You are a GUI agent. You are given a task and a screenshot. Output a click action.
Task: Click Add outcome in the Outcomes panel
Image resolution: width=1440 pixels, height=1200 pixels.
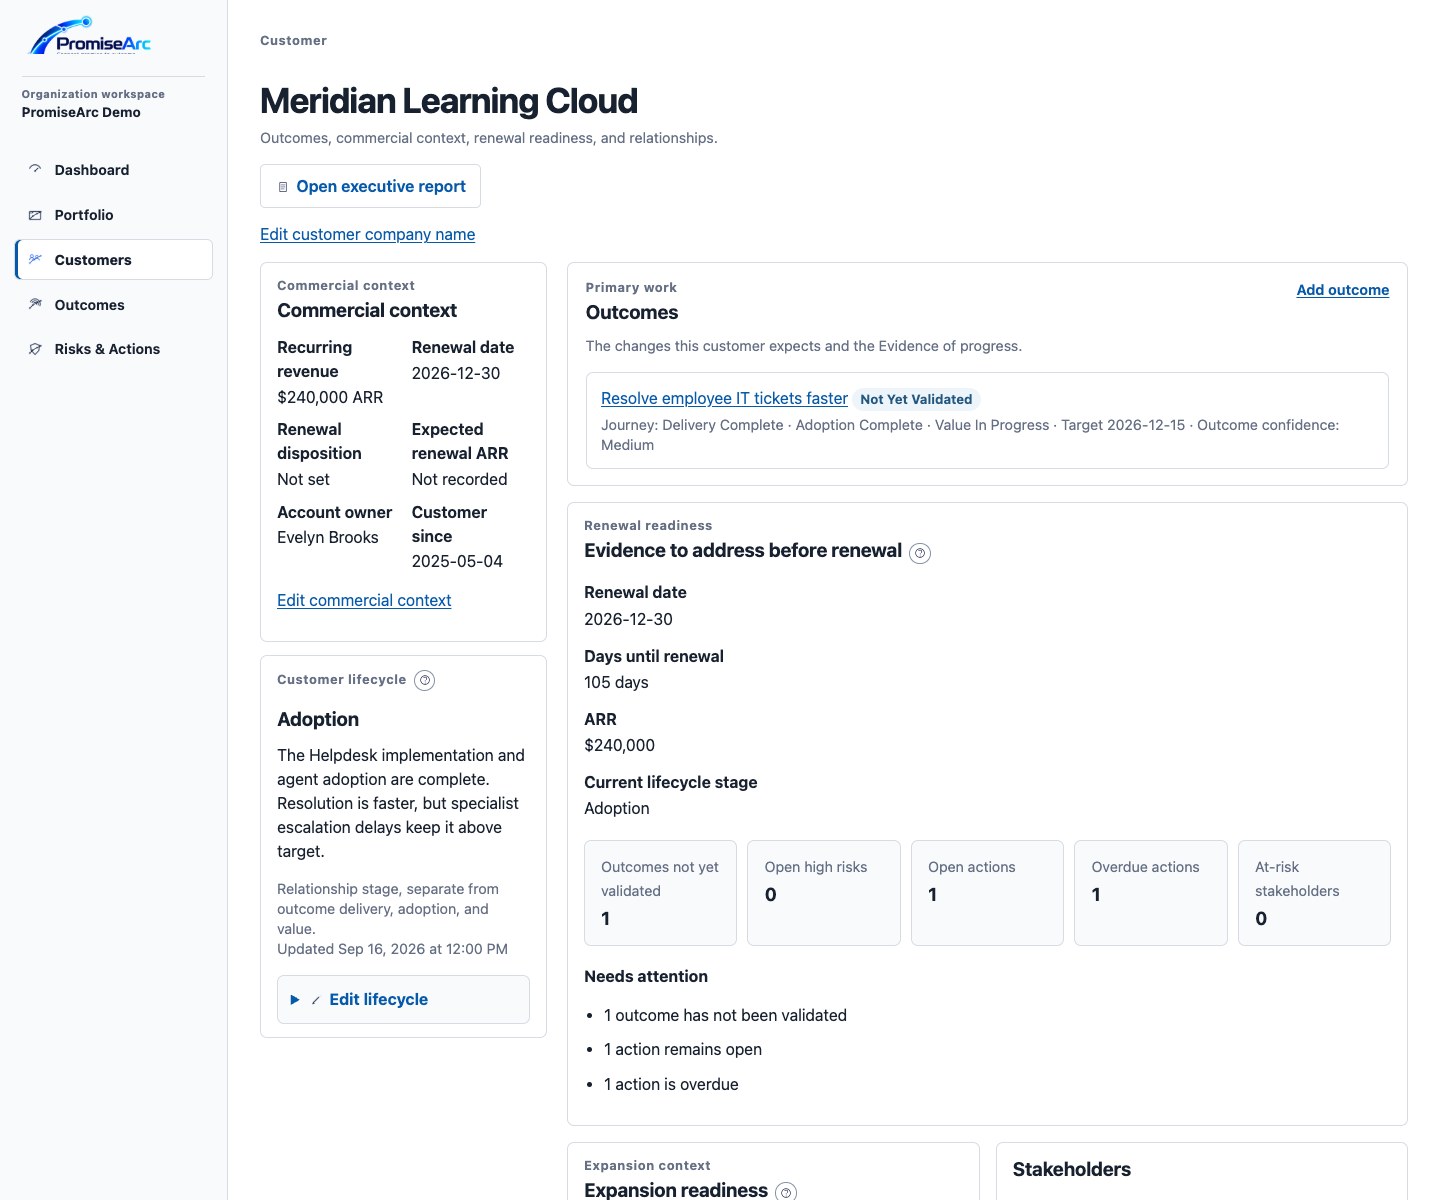(1342, 290)
